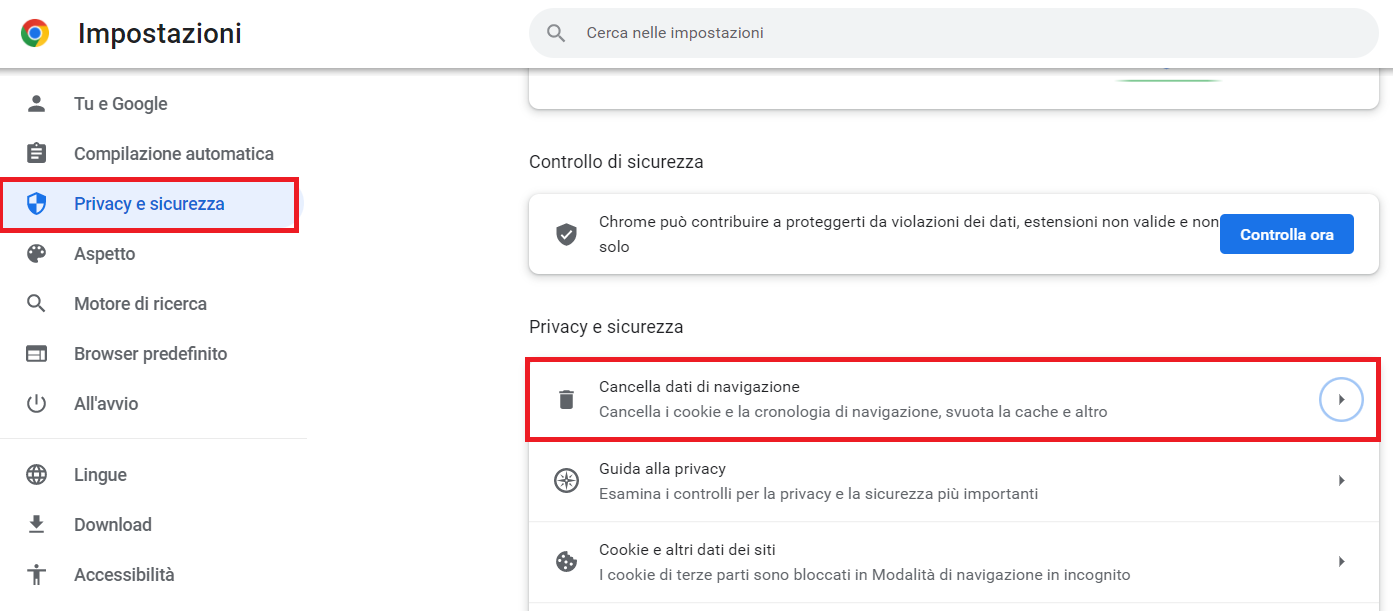
Task: Click the globe icon next to Lingue
Action: 37,474
